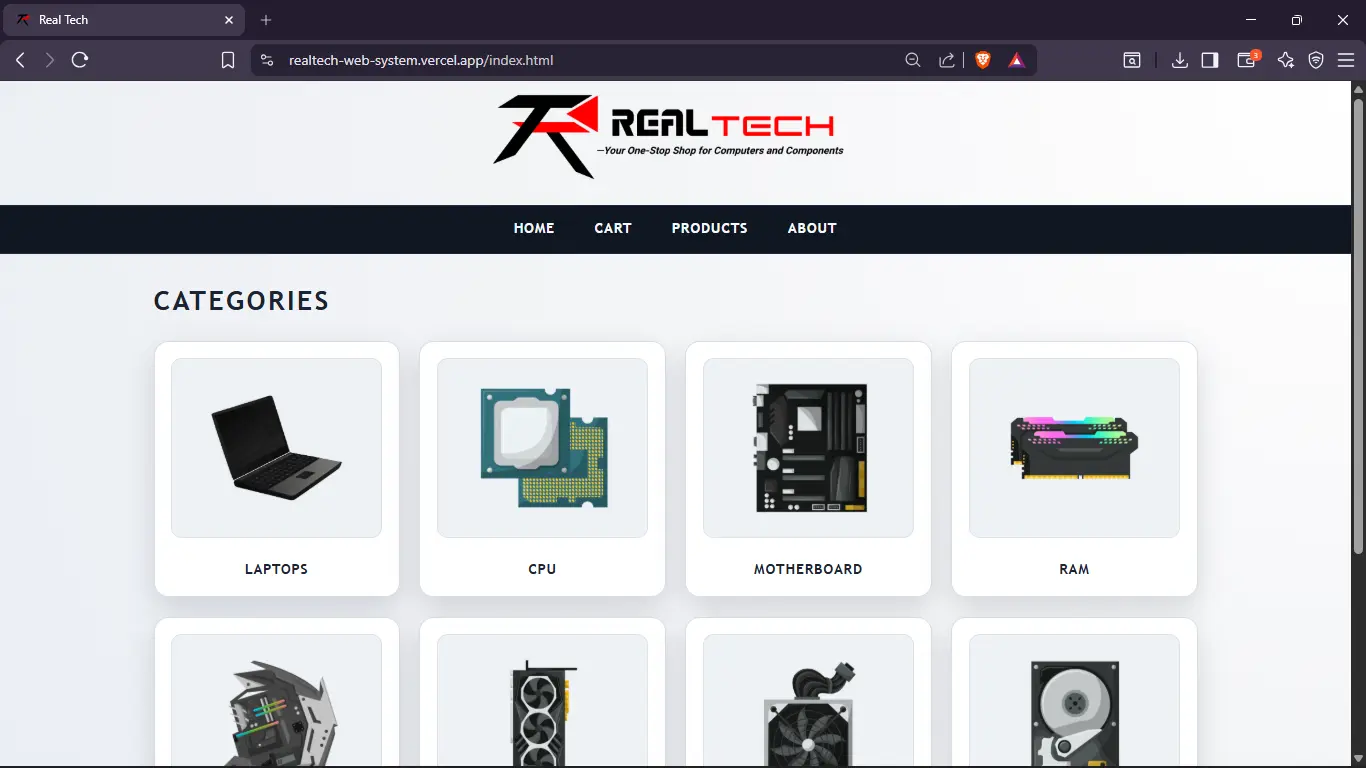Go to the PRODUCTS page

click(709, 228)
